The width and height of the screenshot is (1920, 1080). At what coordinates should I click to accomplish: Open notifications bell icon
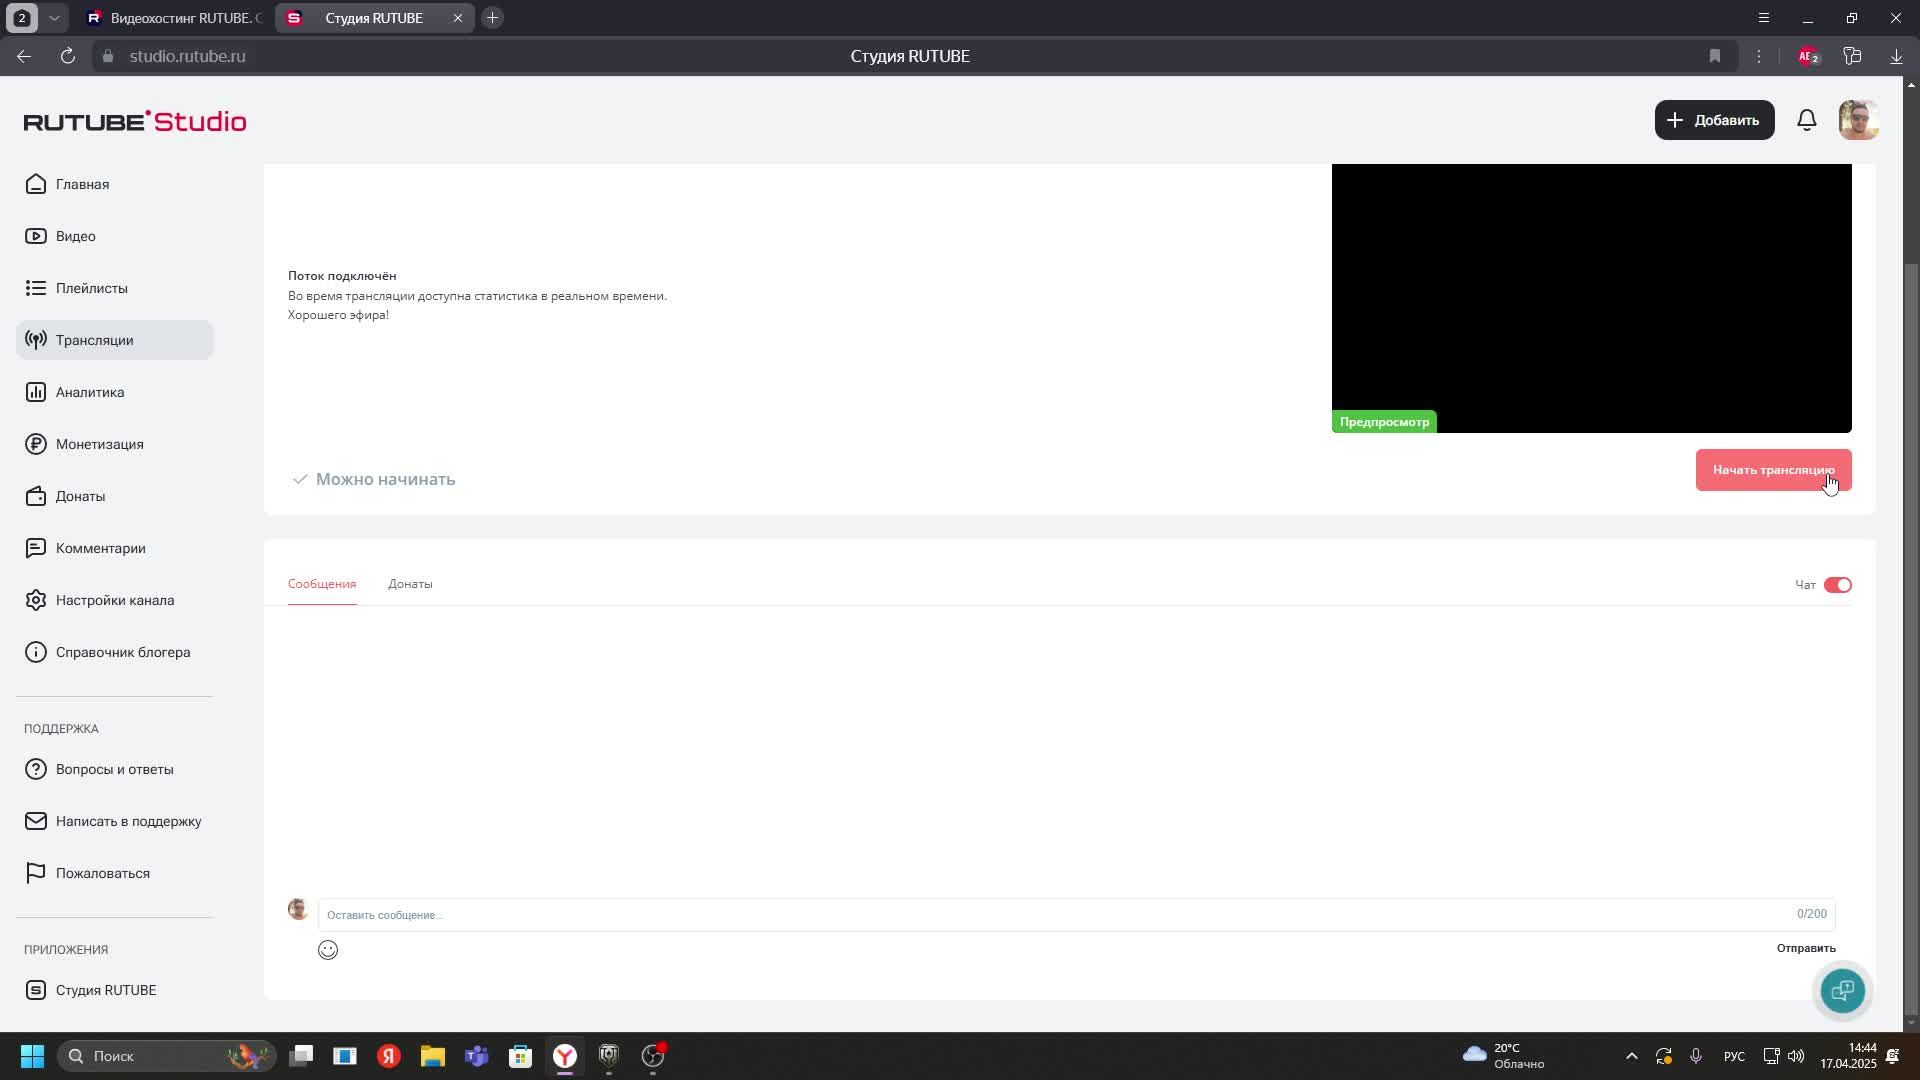coord(1806,120)
